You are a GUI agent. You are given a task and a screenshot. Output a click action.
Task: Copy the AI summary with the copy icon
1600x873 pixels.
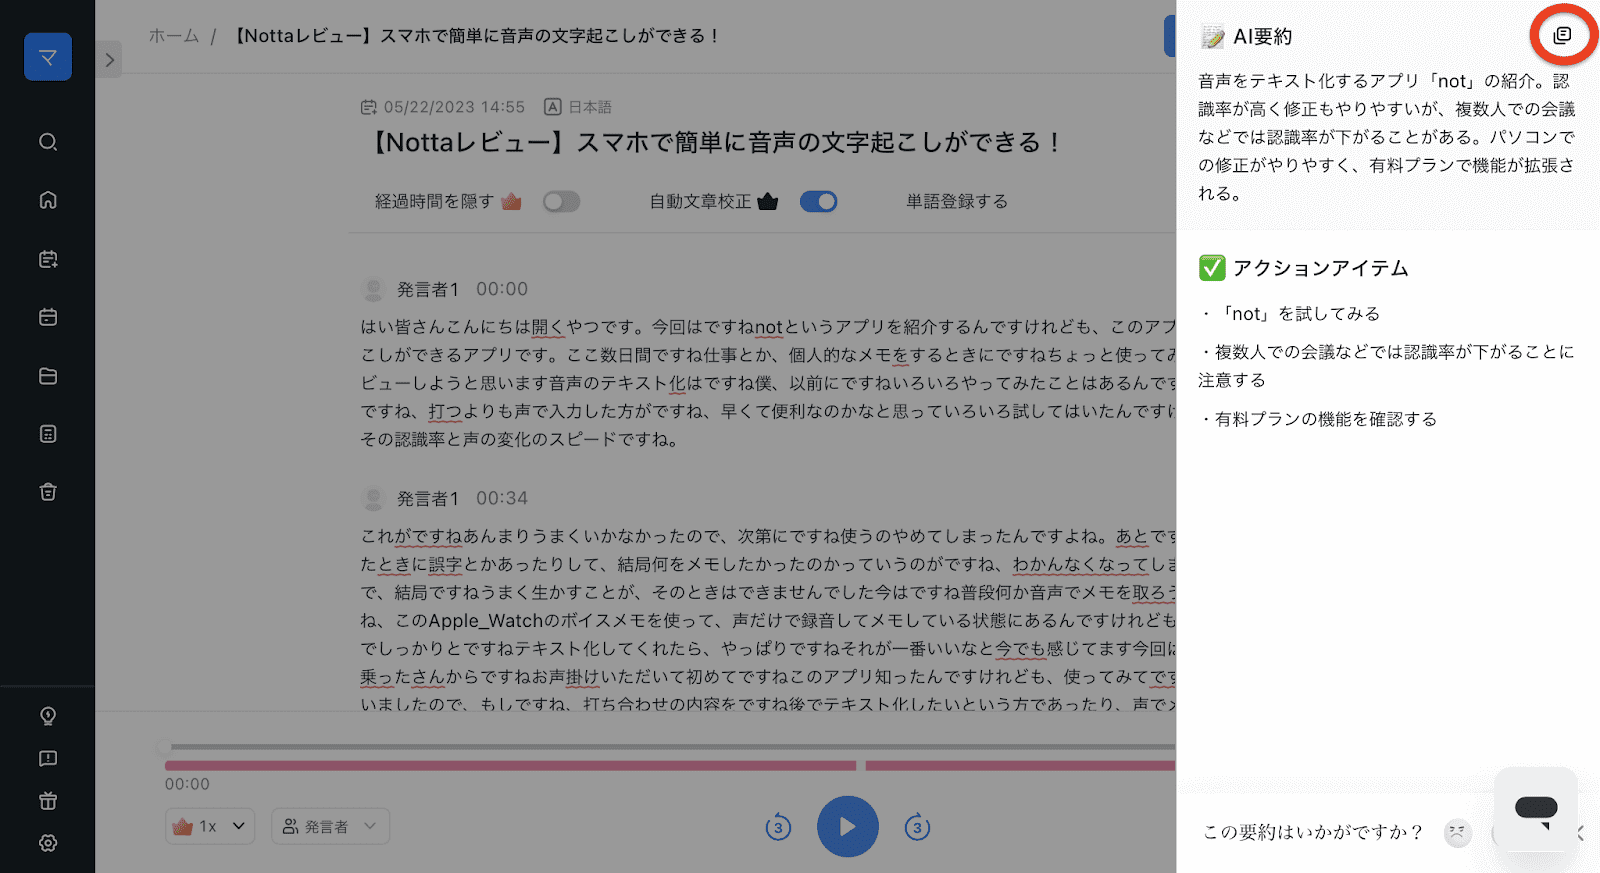(x=1562, y=36)
